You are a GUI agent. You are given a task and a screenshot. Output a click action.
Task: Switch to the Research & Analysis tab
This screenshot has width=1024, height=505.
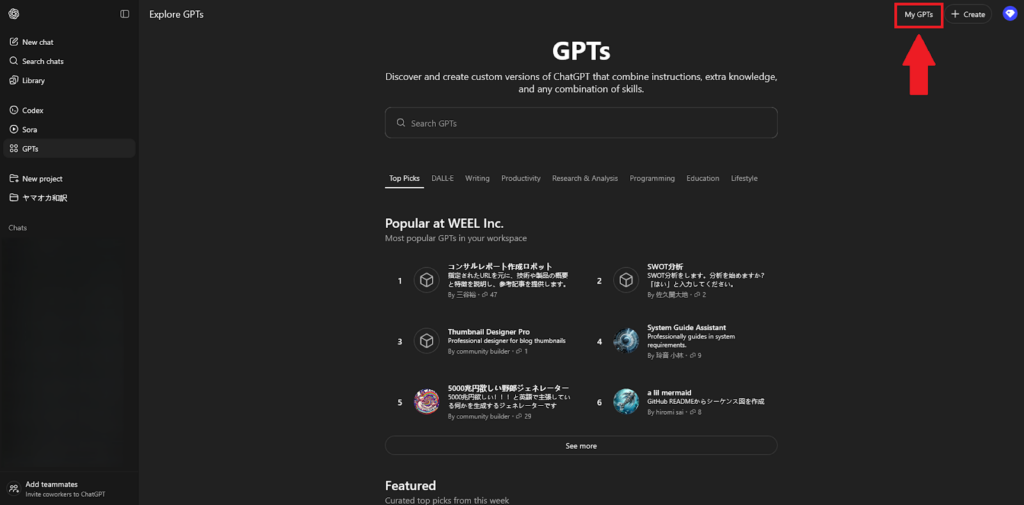[584, 178]
